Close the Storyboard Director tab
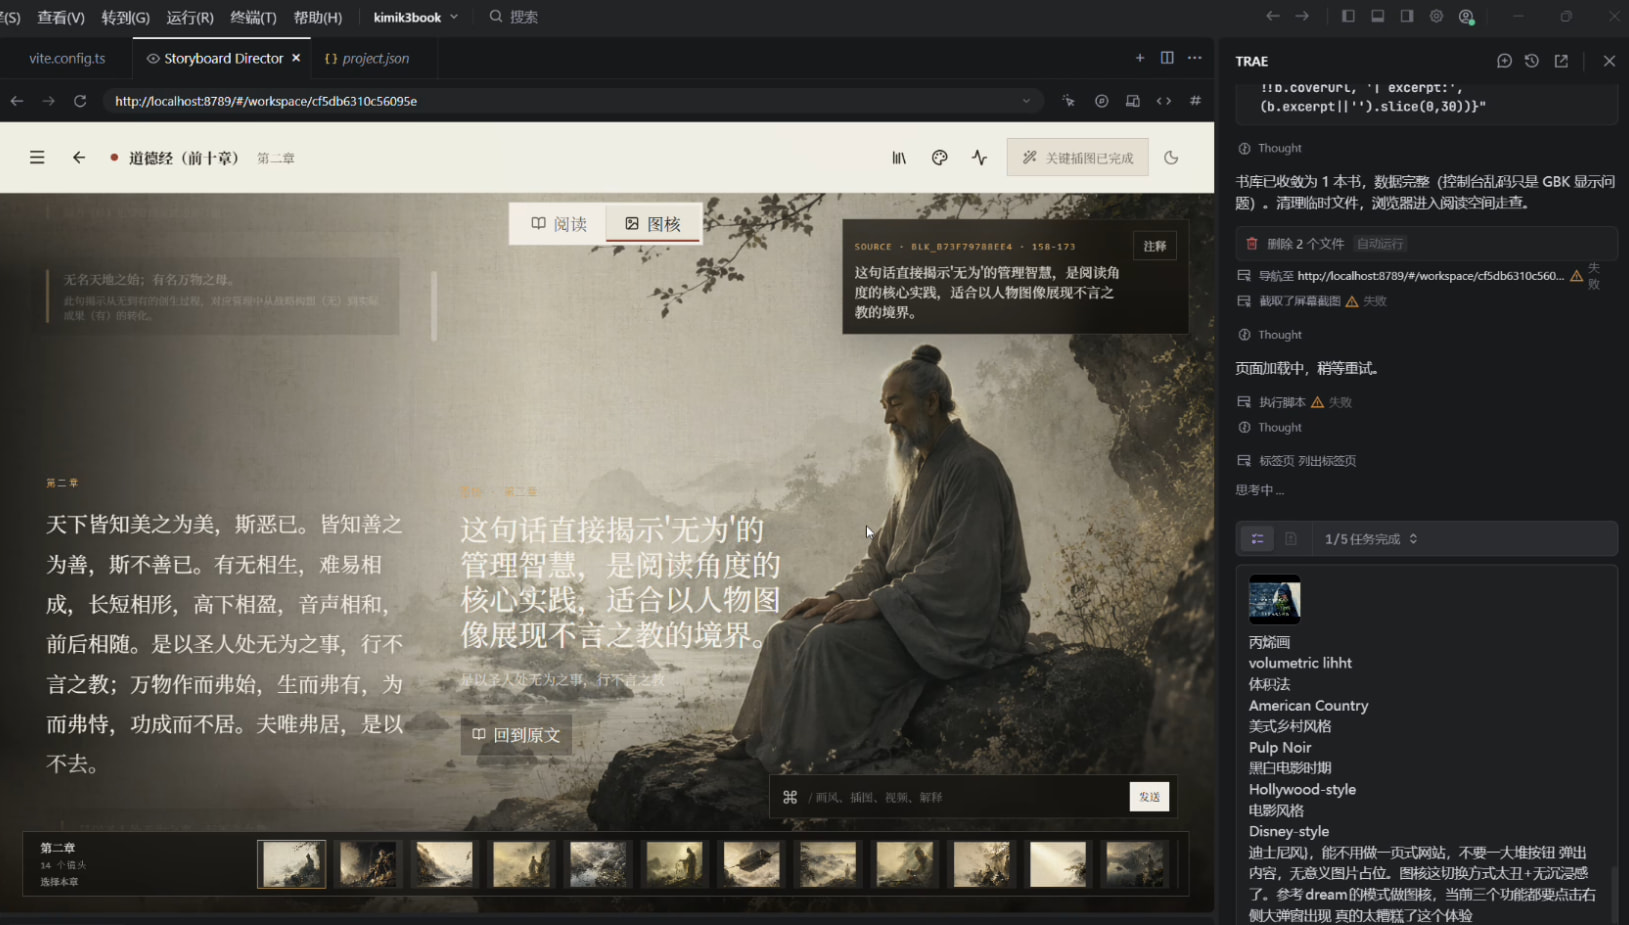The width and height of the screenshot is (1629, 925). 296,58
